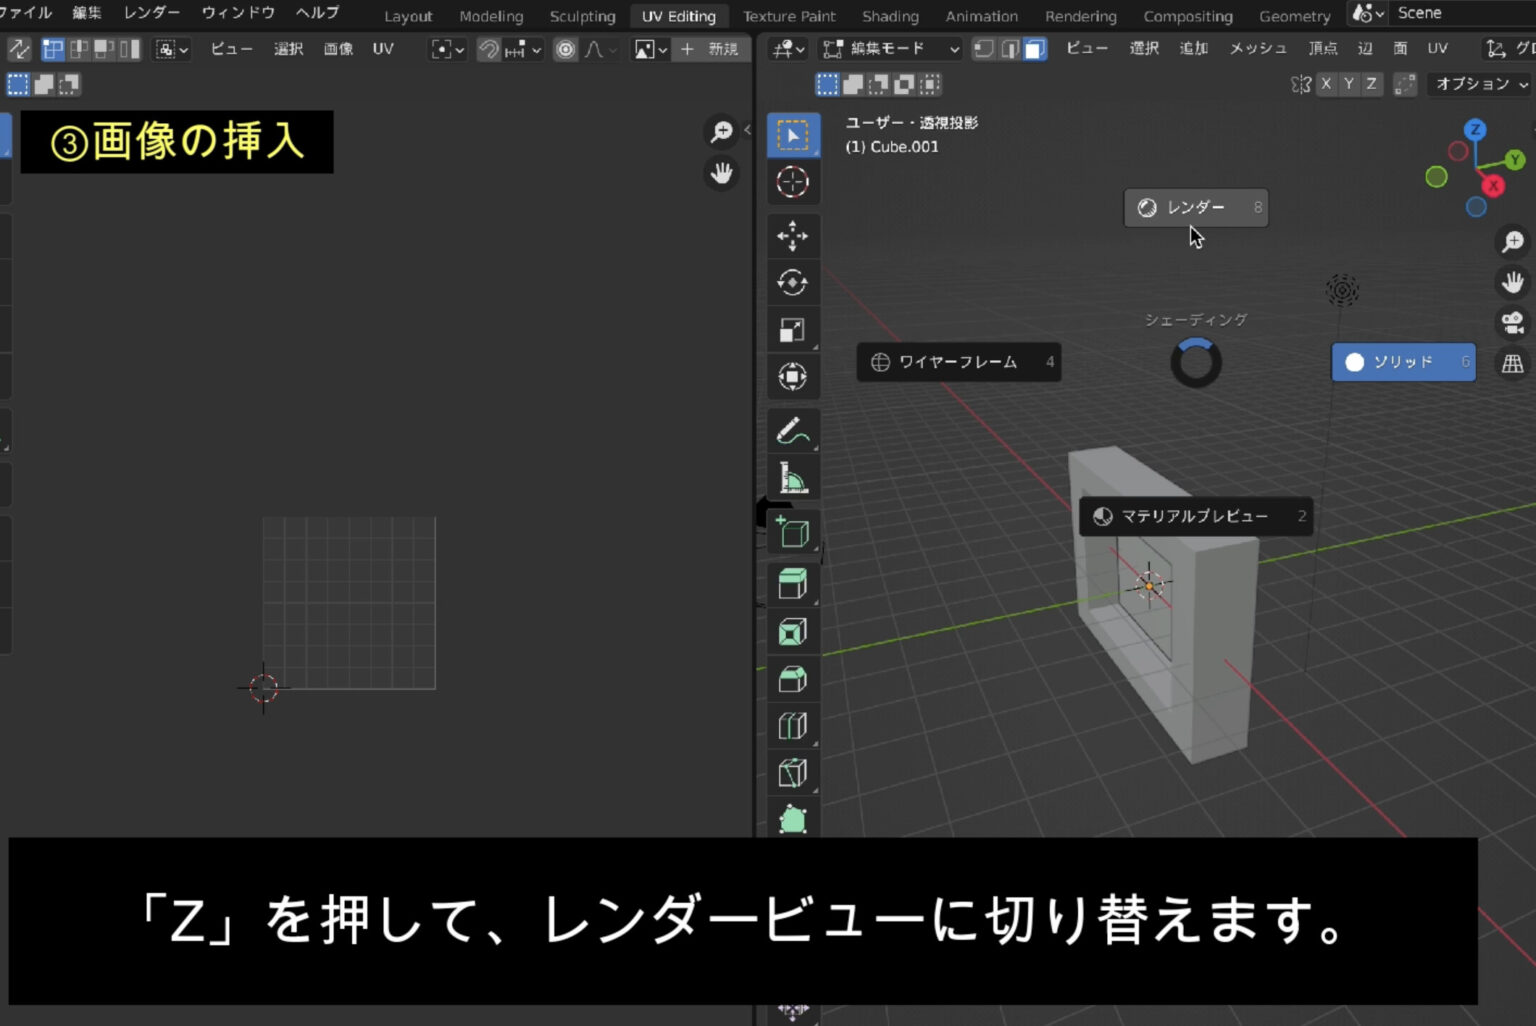The height and width of the screenshot is (1026, 1536).
Task: Toggle edge select mode
Action: coord(1006,48)
